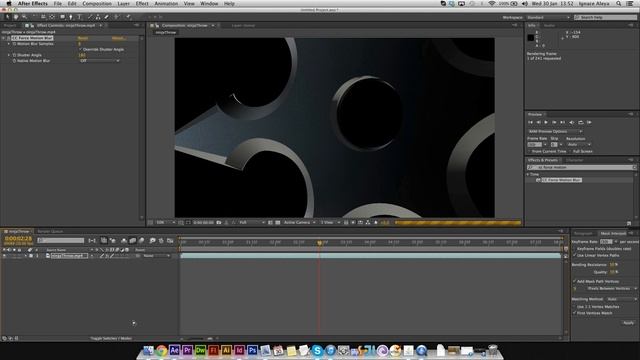
Task: Select the Brush tool
Action: [90, 17]
